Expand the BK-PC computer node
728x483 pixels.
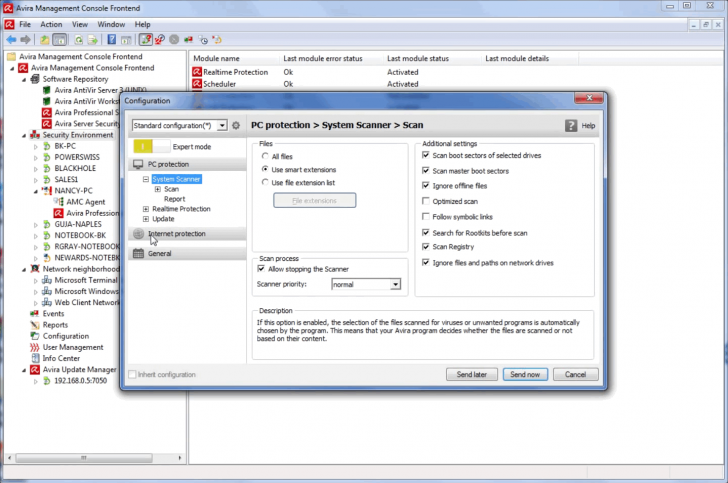click(36, 146)
